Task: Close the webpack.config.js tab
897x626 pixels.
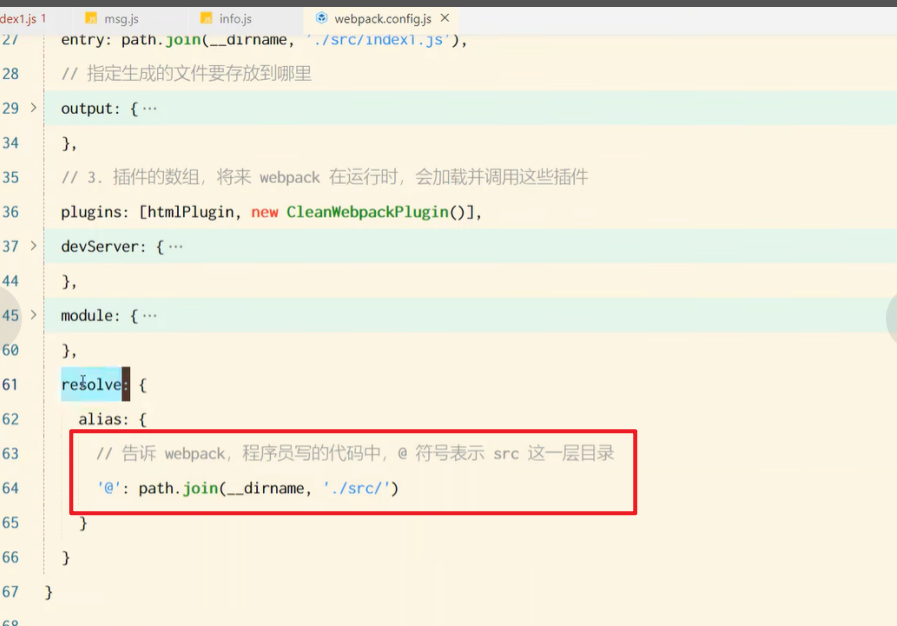Action: pos(445,18)
